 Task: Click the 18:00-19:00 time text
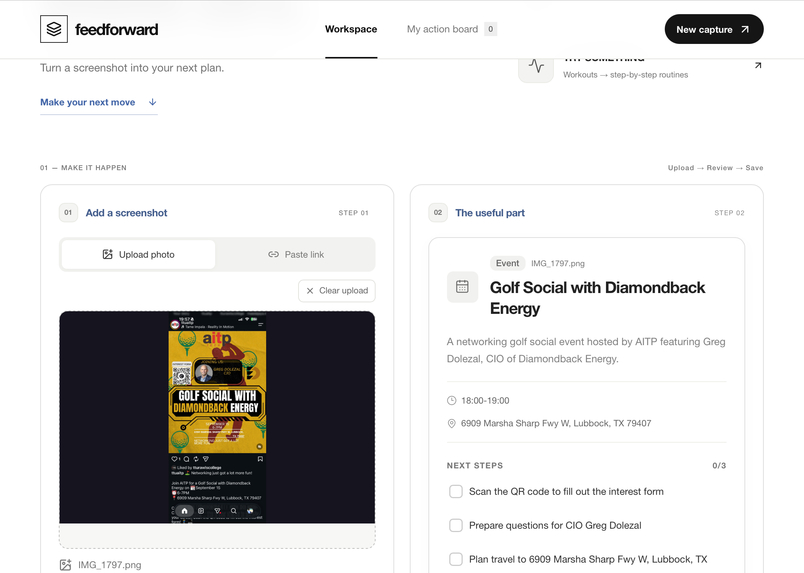pos(485,401)
